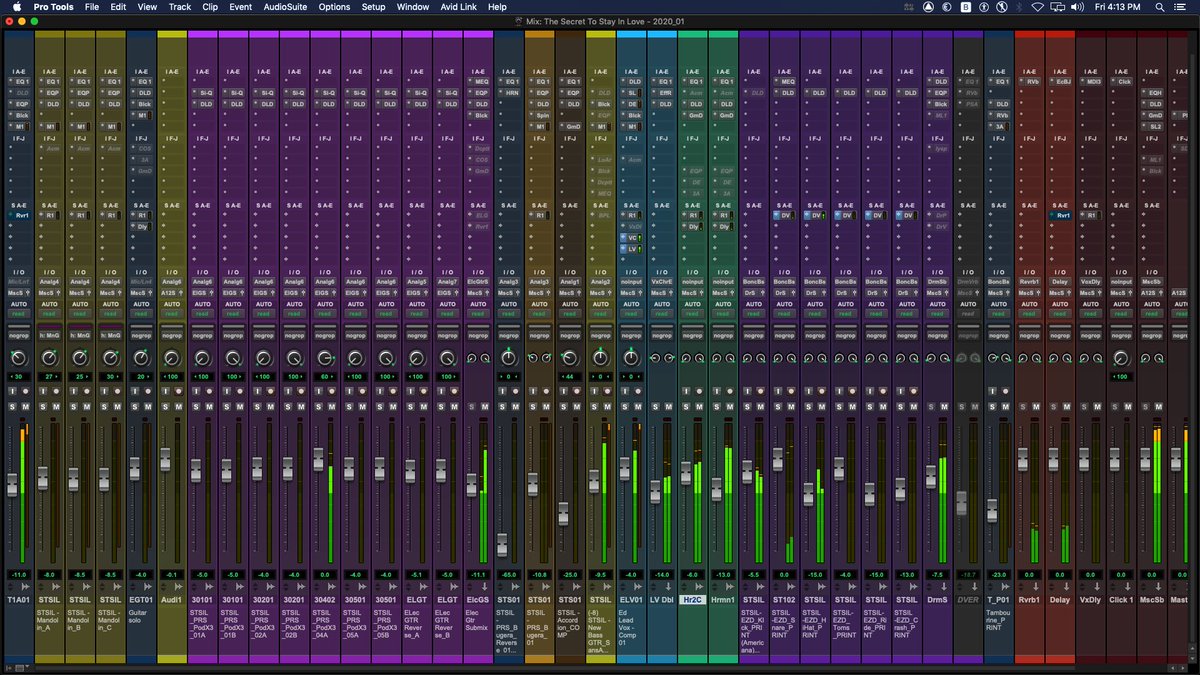
Task: Click the M1 insert on a mandolin track
Action: pyautogui.click(x=49, y=126)
